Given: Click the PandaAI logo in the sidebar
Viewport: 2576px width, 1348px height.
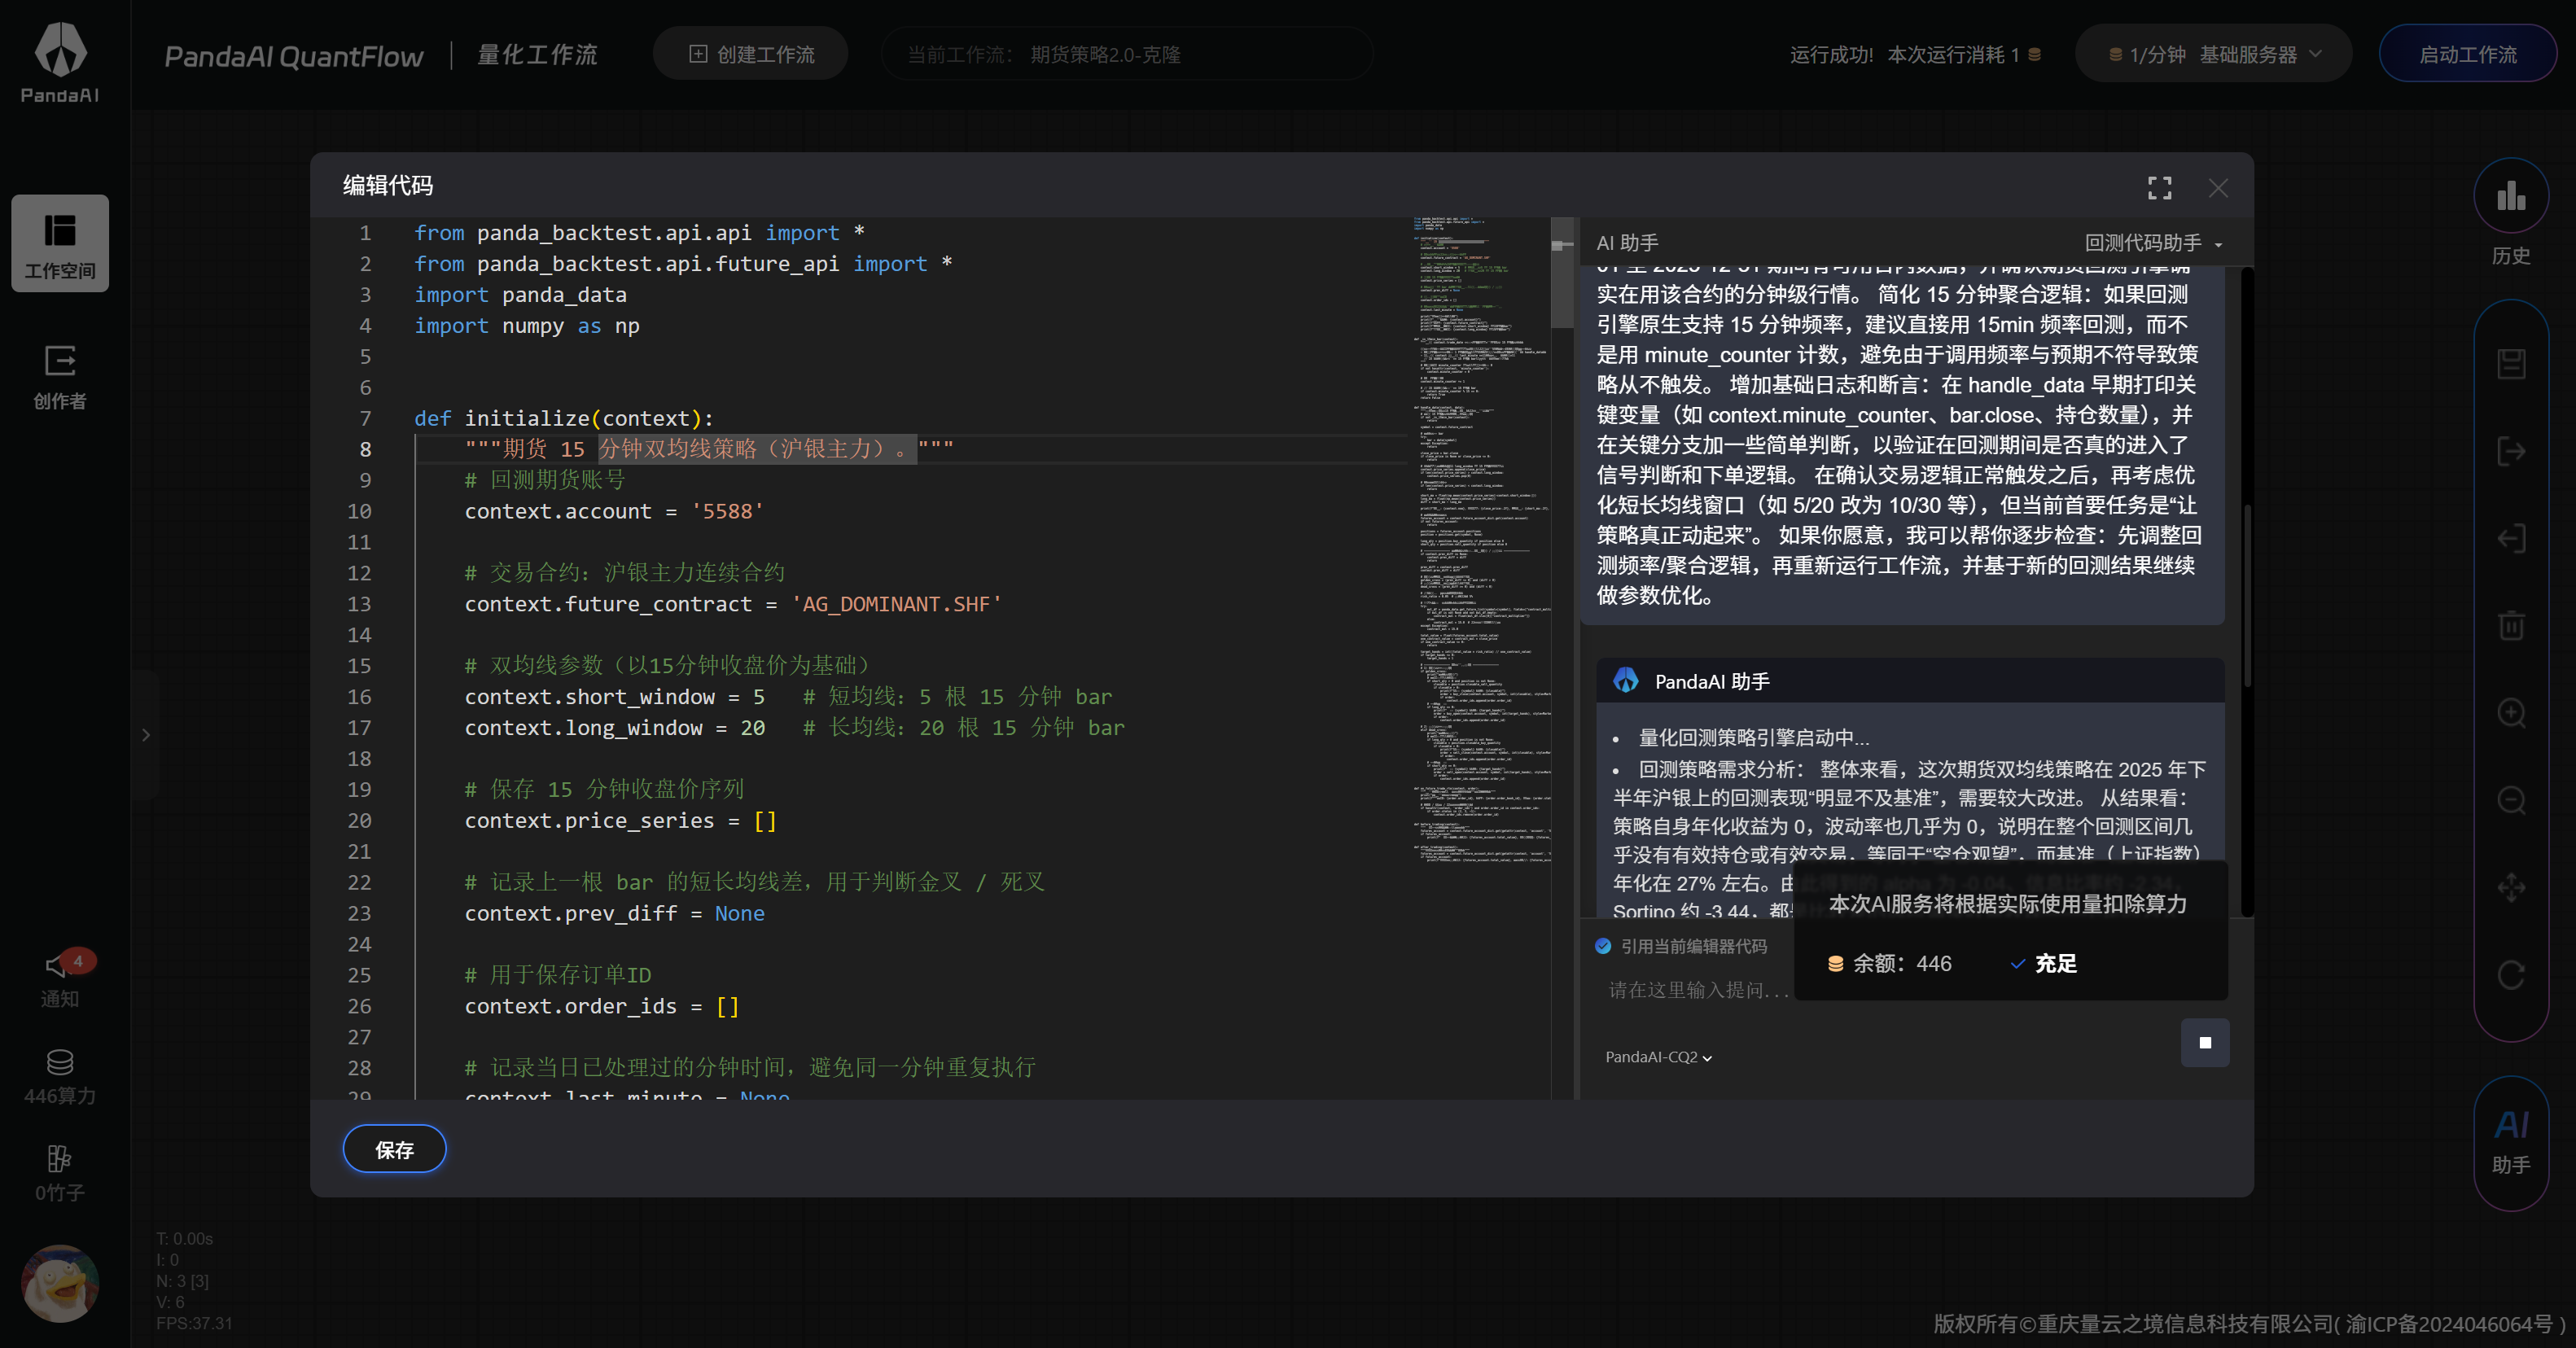Looking at the screenshot, I should click(60, 62).
